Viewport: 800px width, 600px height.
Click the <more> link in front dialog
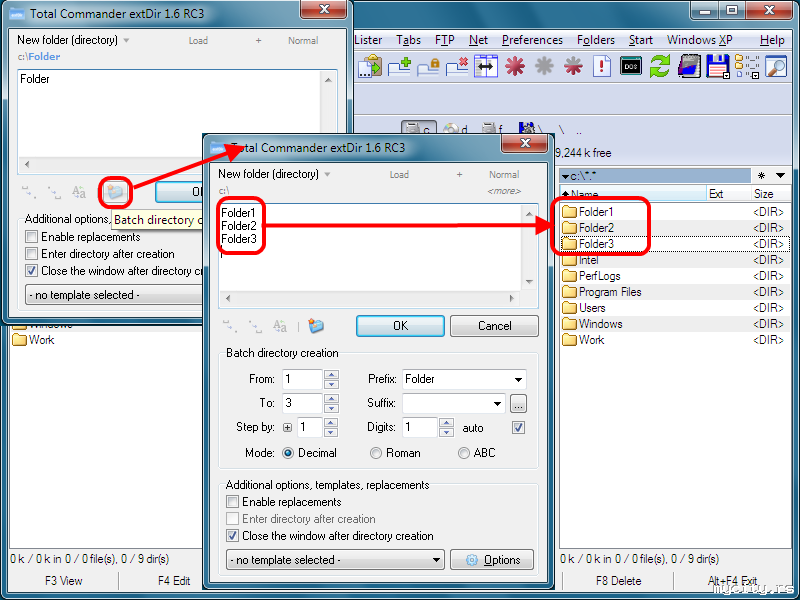(x=504, y=191)
